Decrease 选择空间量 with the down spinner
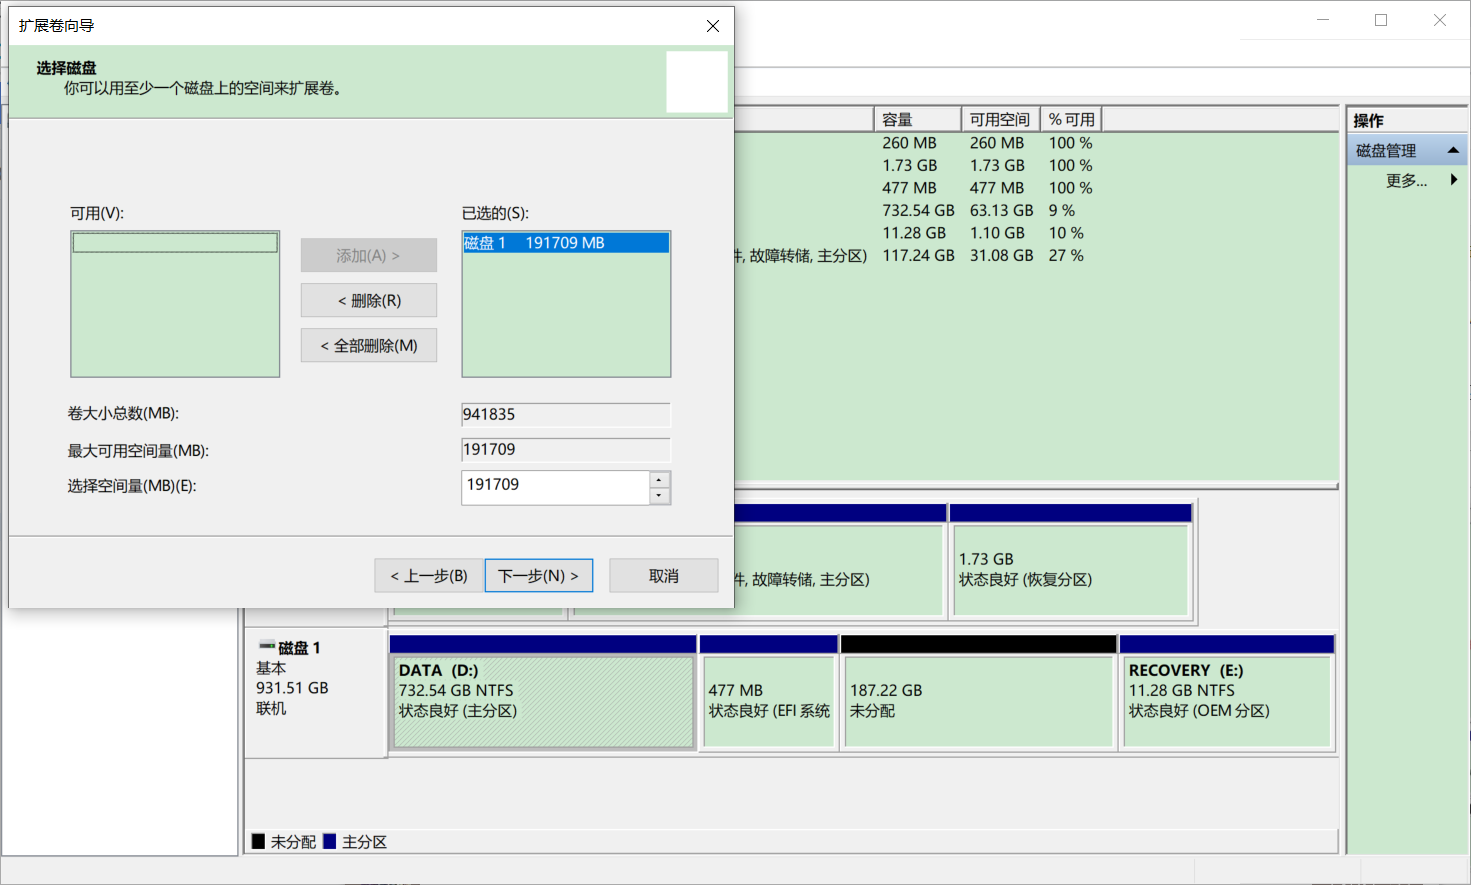The height and width of the screenshot is (885, 1471). 659,496
